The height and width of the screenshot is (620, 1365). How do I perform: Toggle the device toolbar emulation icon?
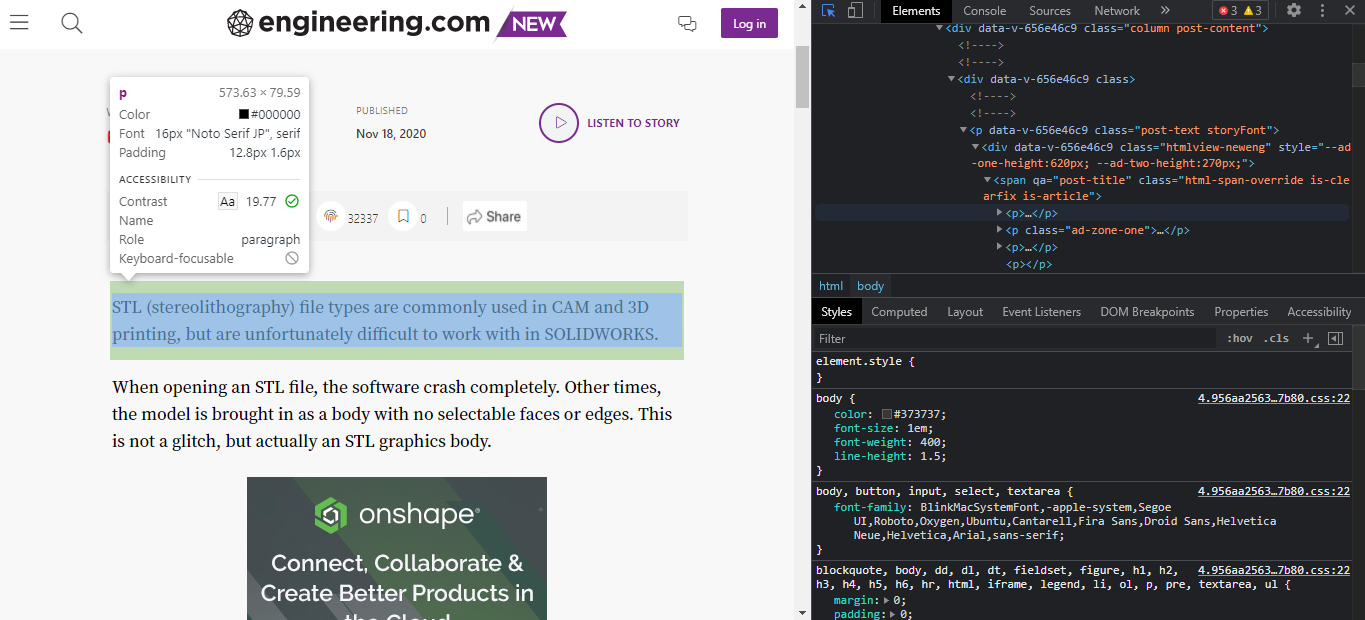click(855, 10)
